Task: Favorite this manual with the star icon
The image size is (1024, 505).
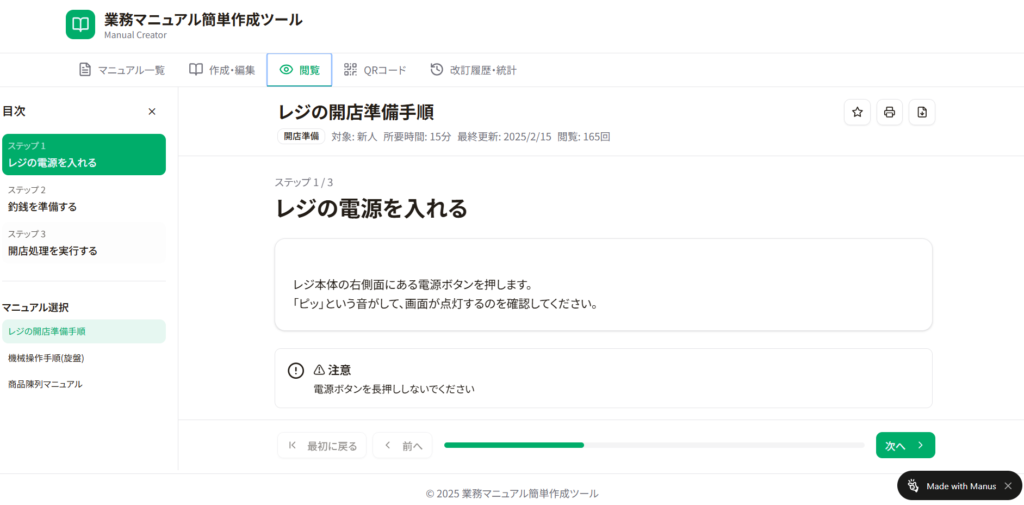Action: tap(857, 113)
